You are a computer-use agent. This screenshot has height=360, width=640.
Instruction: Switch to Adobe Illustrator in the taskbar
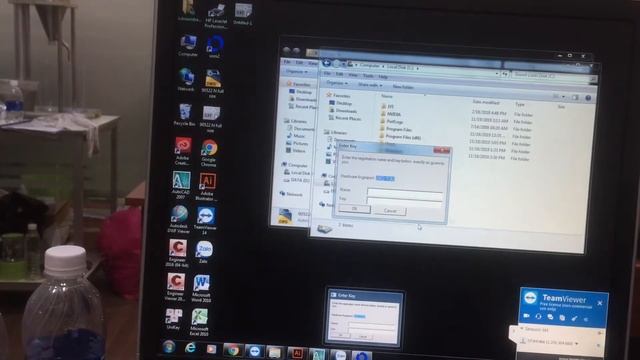[297, 353]
